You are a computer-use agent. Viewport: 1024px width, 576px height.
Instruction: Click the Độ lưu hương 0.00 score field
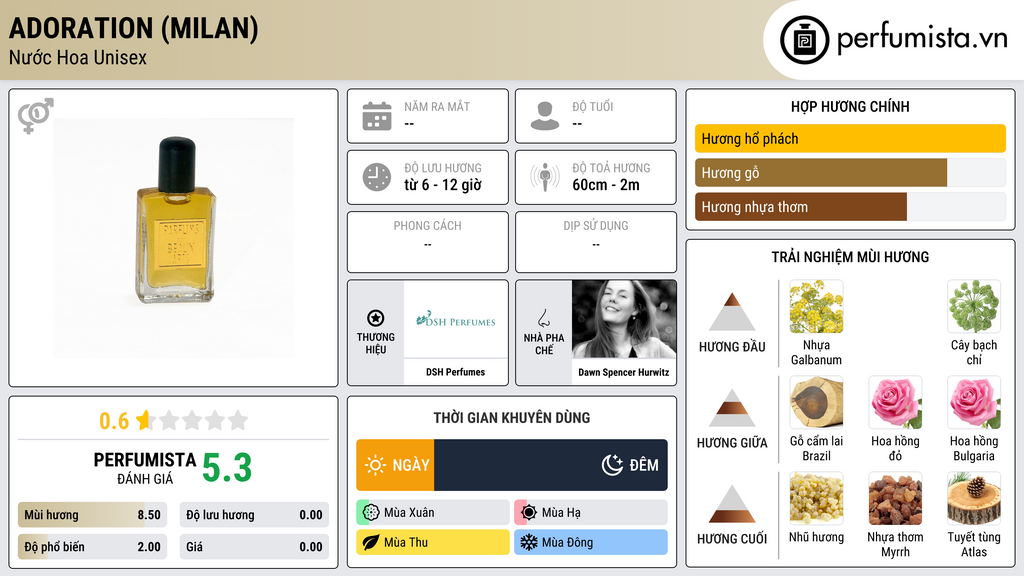pyautogui.click(x=254, y=515)
